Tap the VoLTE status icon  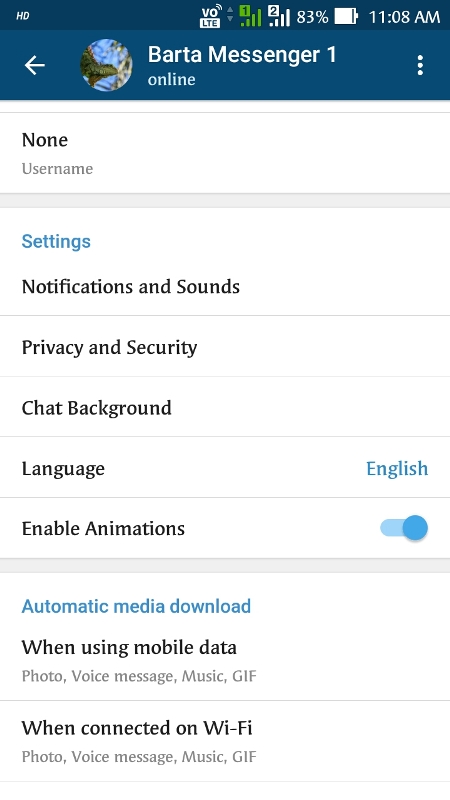(x=210, y=16)
